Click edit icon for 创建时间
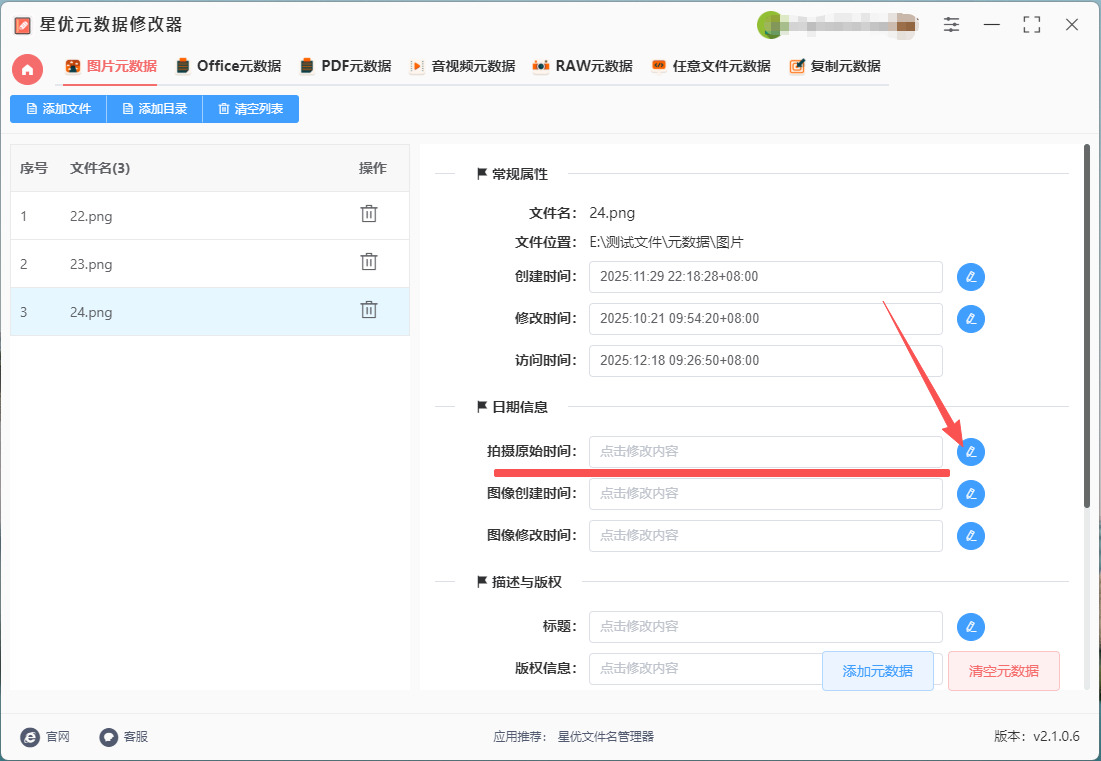 [x=970, y=277]
